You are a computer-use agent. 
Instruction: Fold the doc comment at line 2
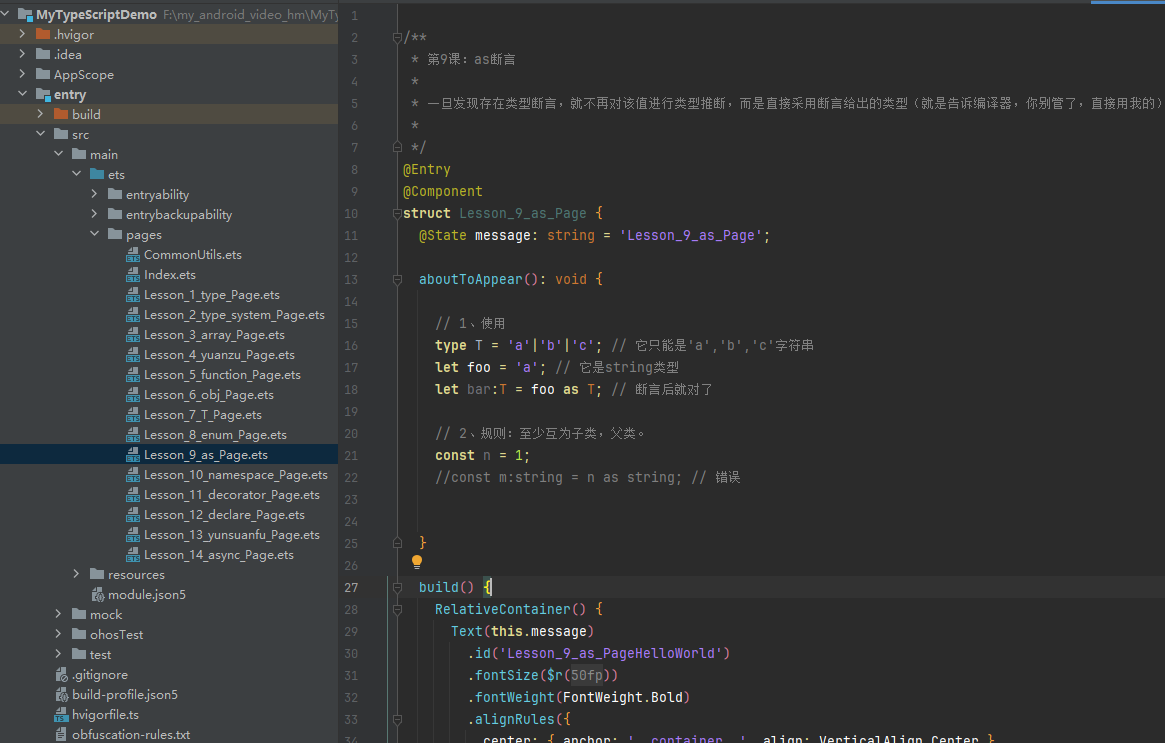[x=397, y=38]
